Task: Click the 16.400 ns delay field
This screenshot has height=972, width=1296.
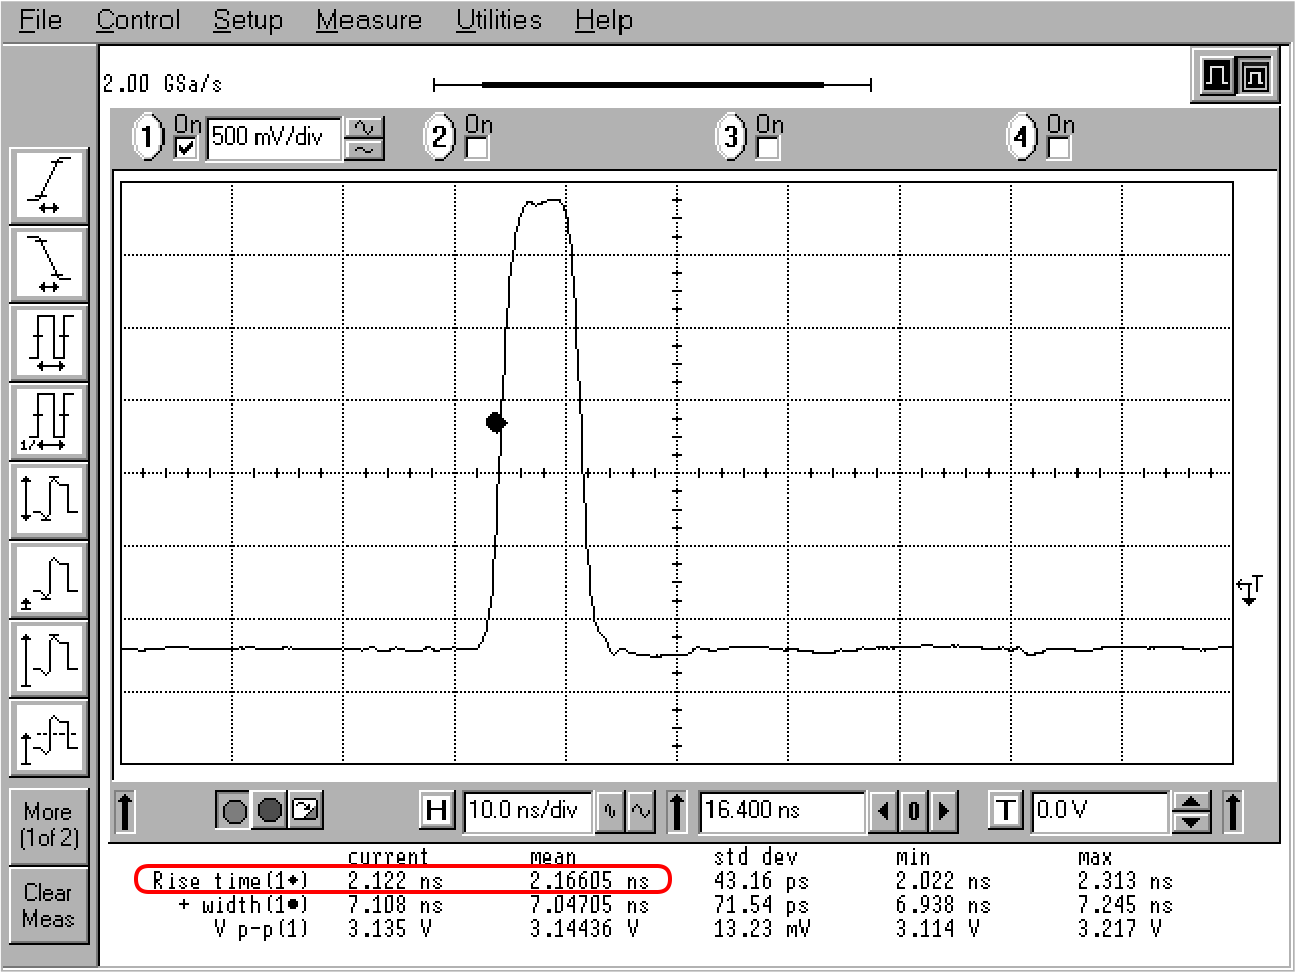Action: click(x=781, y=810)
